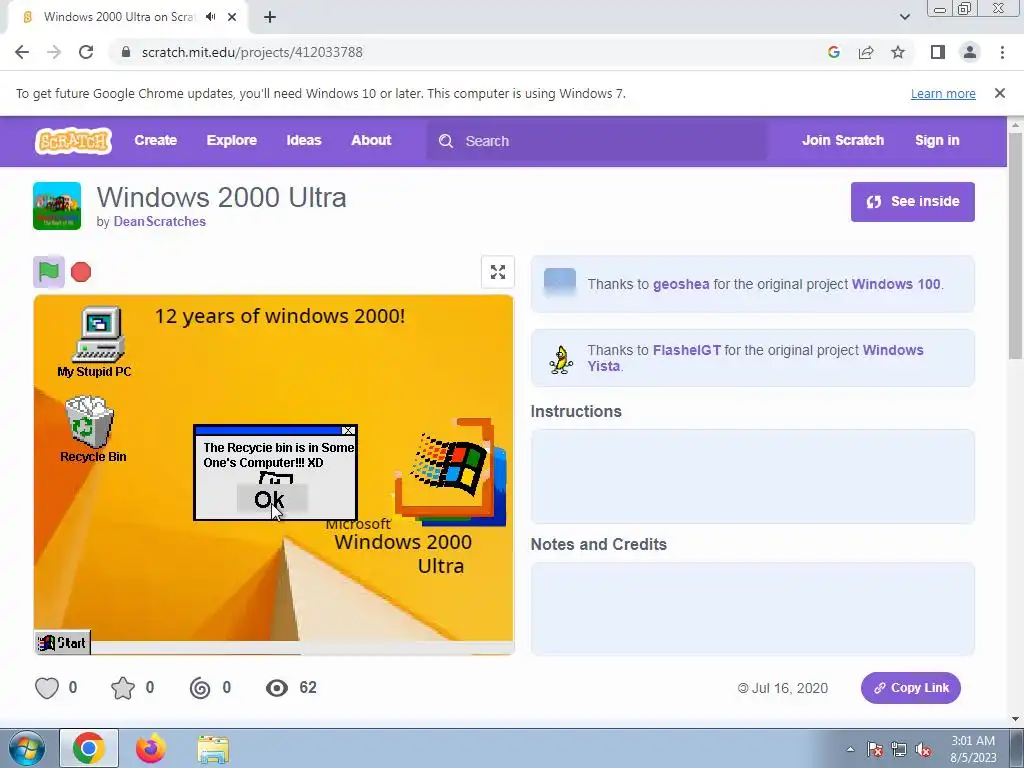Stop the project with red stop button
Screen dimensions: 1024x768
point(81,272)
